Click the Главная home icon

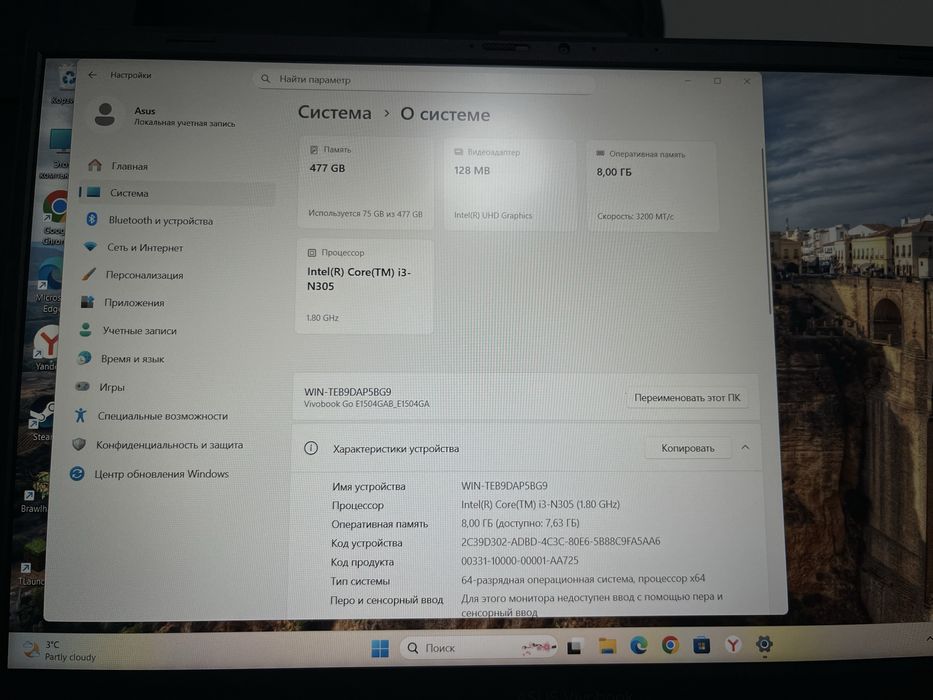point(95,165)
